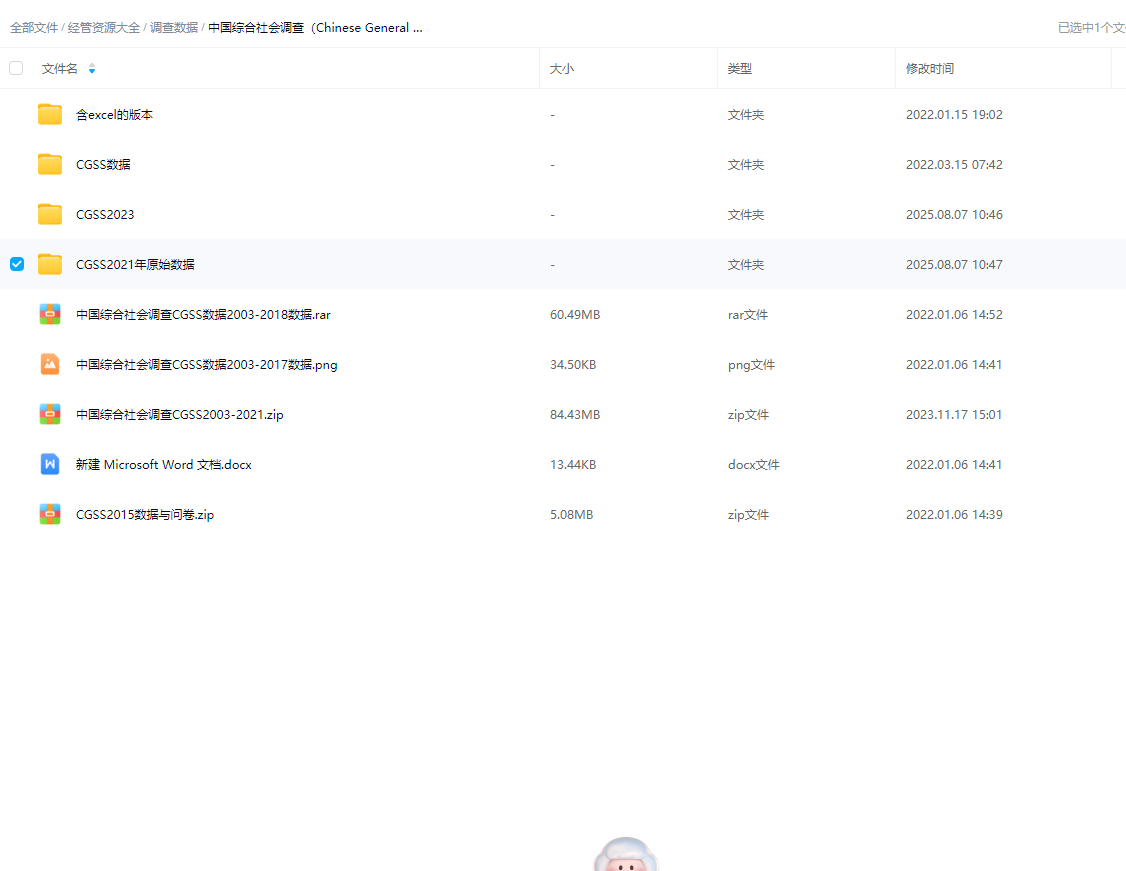Open folder name CGSS数据
This screenshot has height=871, width=1126.
click(x=103, y=164)
